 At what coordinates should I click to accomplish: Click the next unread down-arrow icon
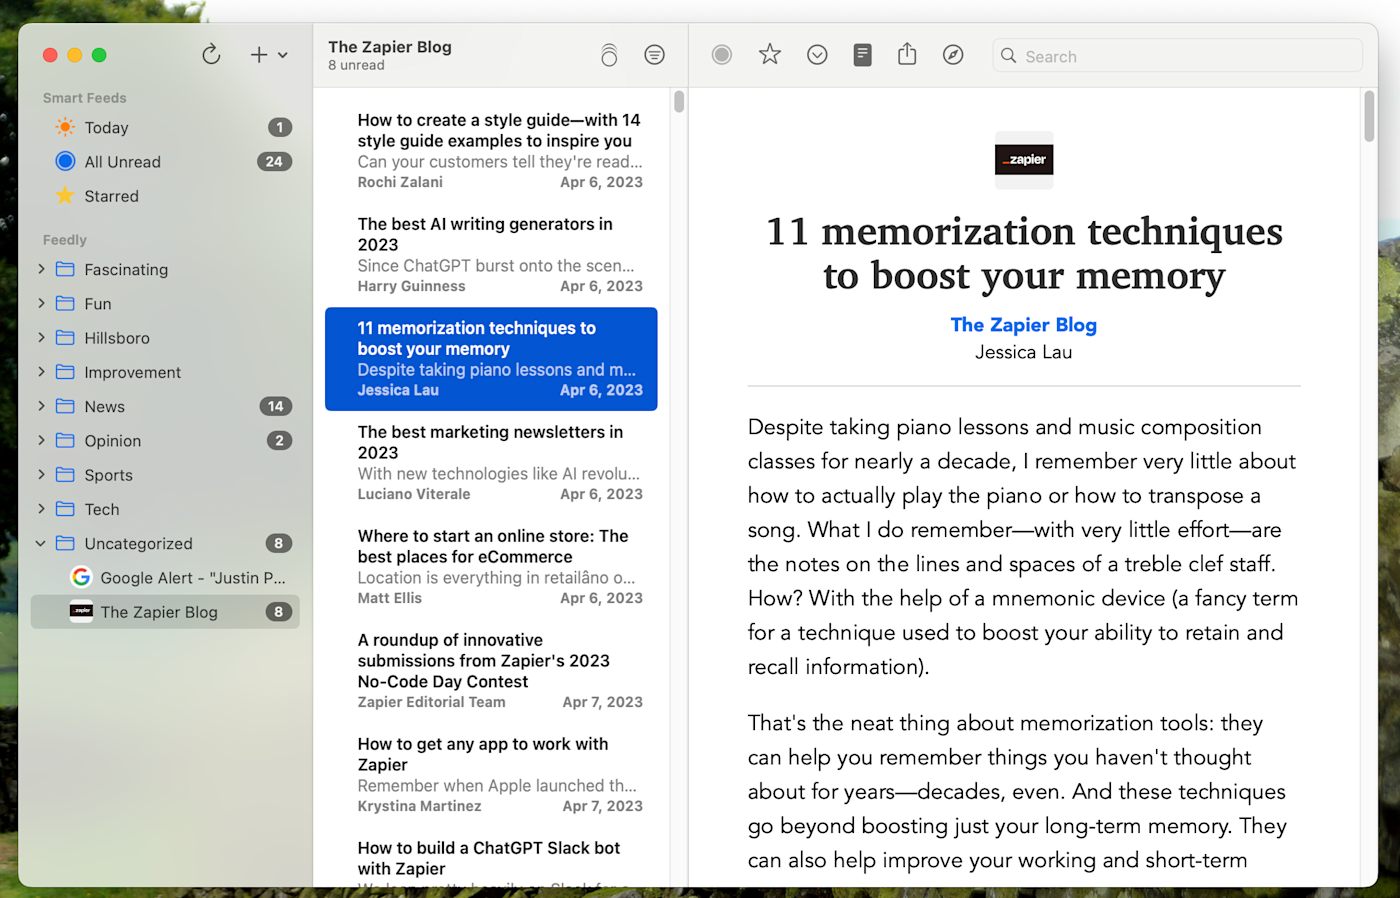(817, 55)
